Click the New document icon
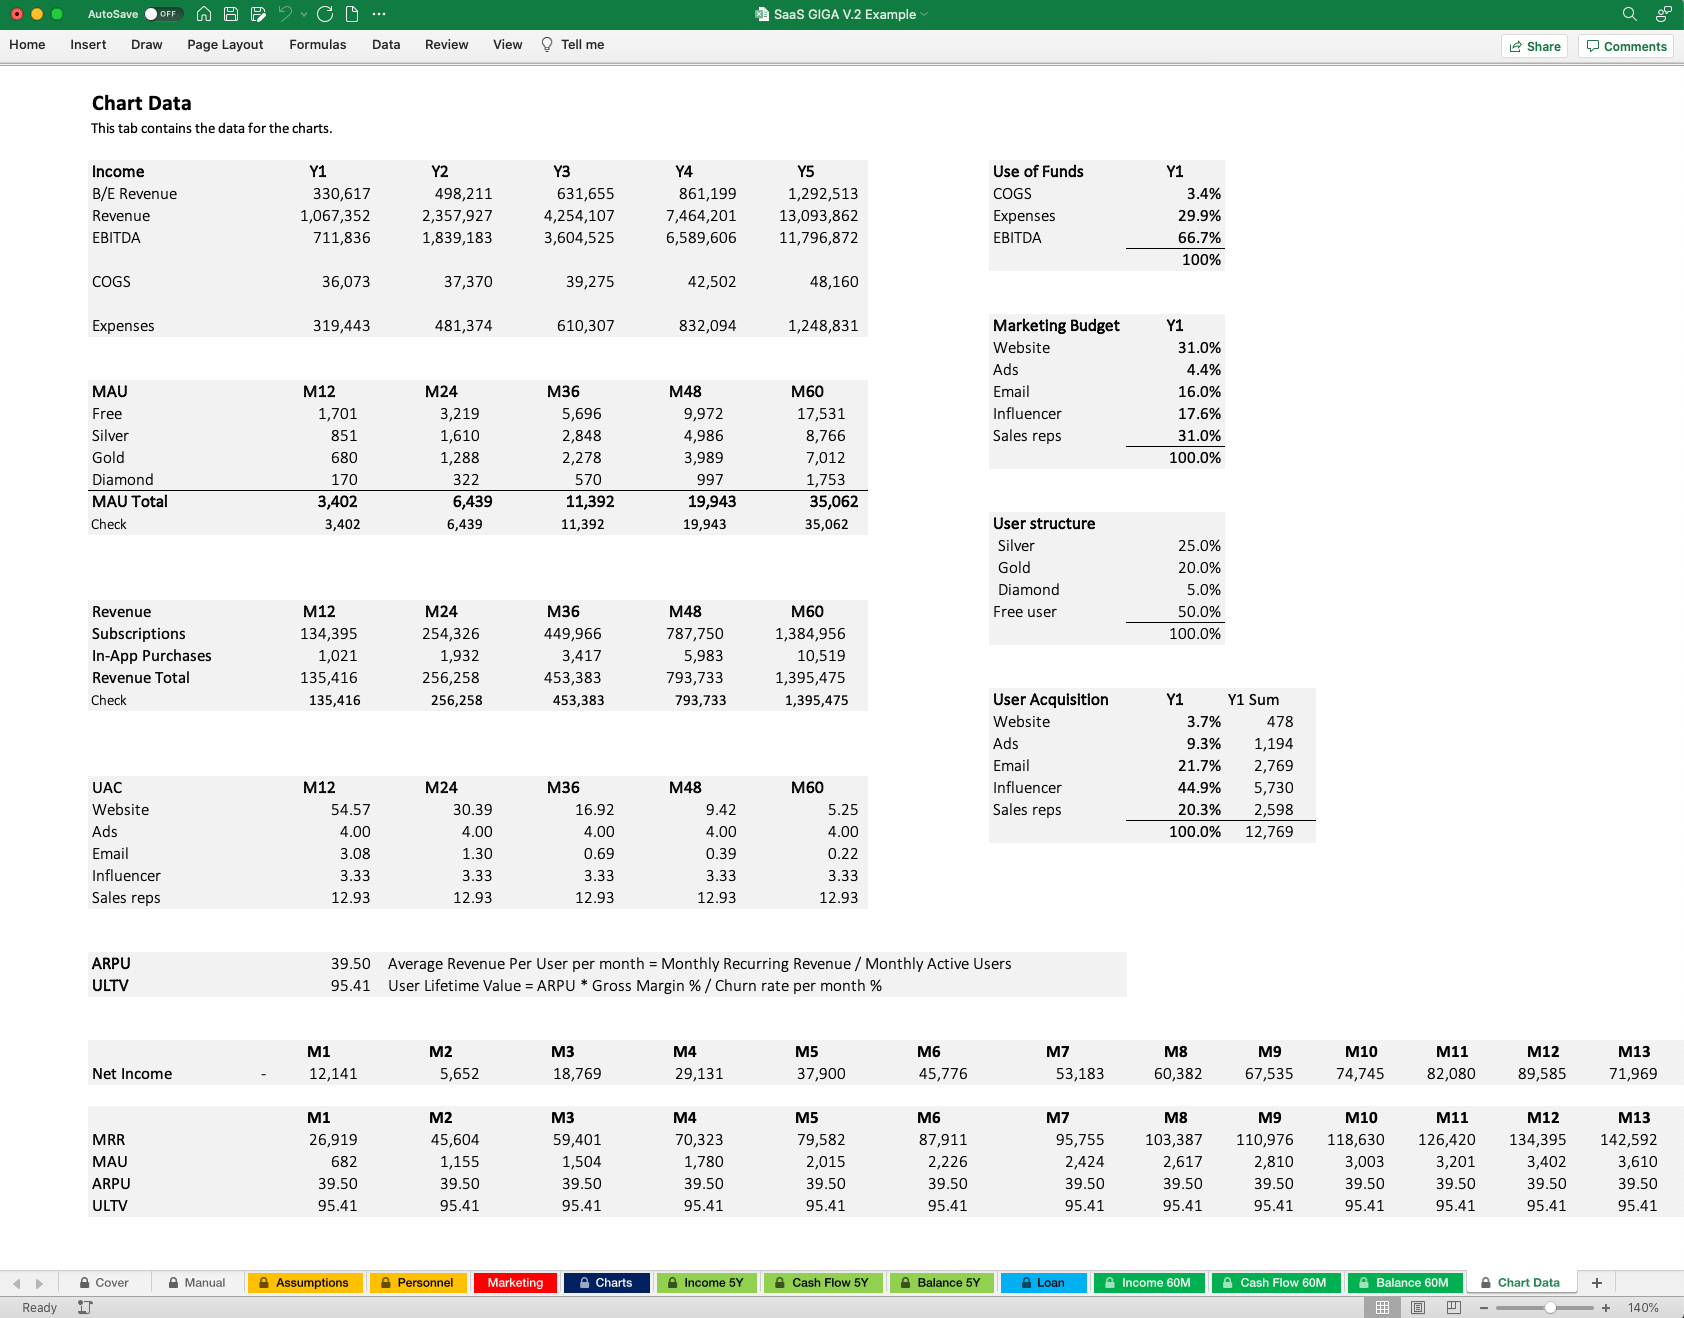Image resolution: width=1684 pixels, height=1318 pixels. [352, 14]
